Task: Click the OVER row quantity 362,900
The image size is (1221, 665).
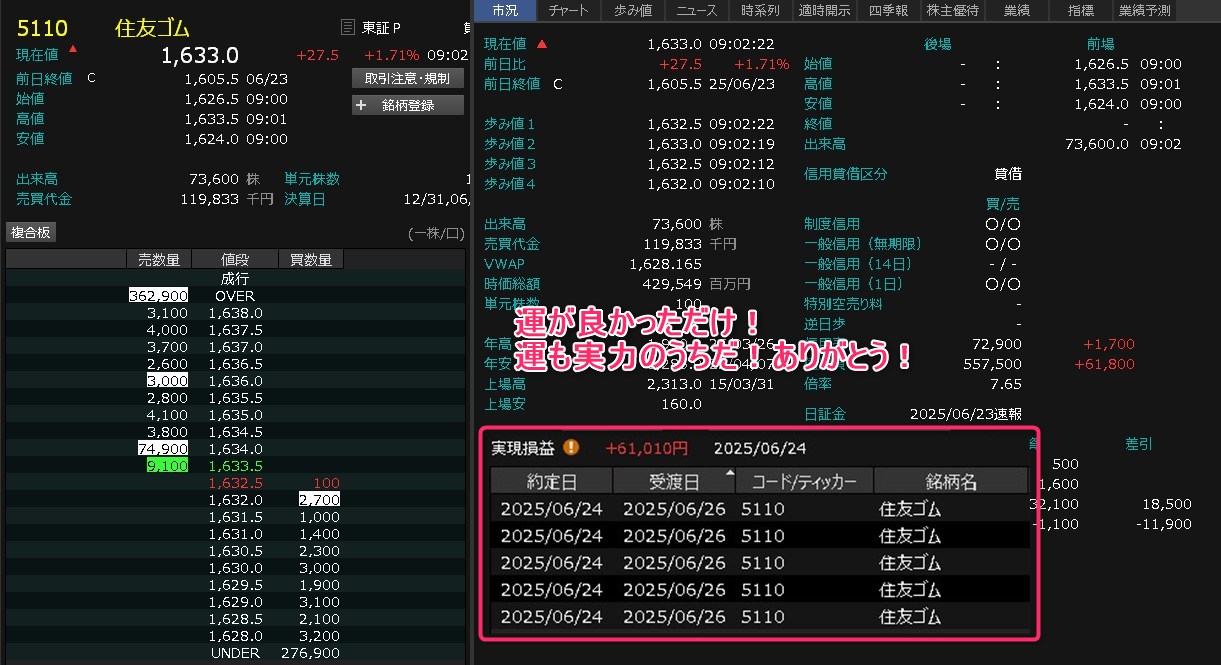Action: pyautogui.click(x=158, y=296)
